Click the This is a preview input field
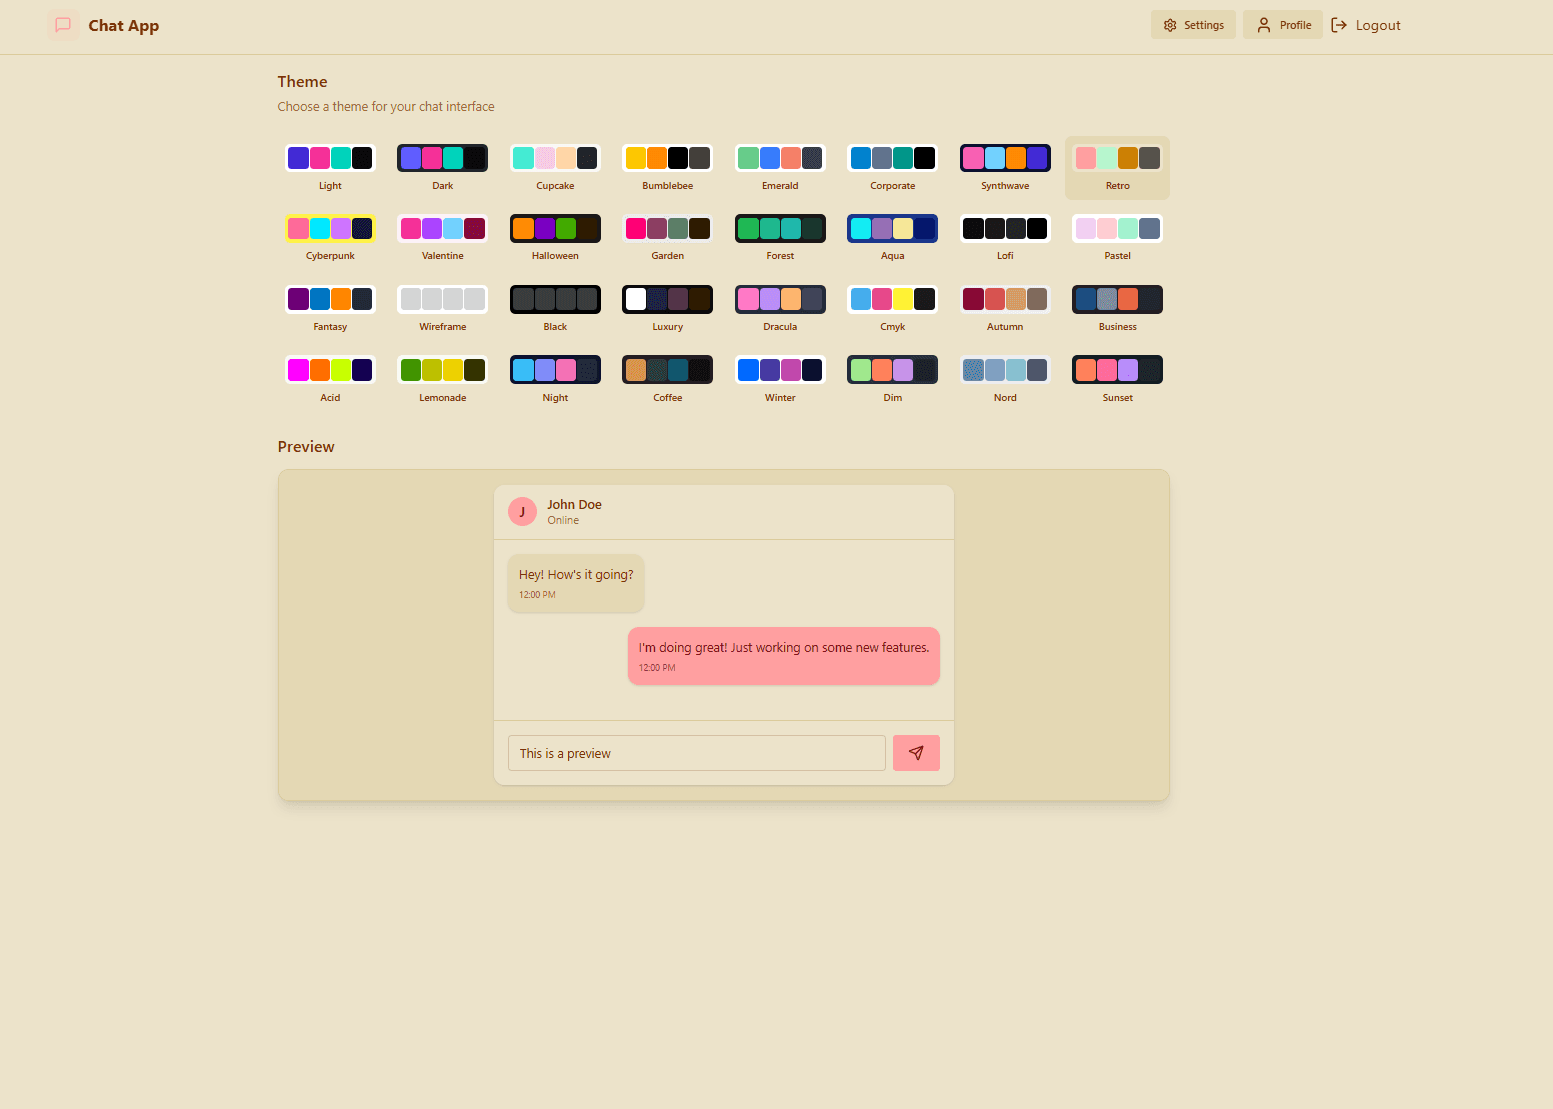This screenshot has width=1553, height=1109. [x=696, y=752]
